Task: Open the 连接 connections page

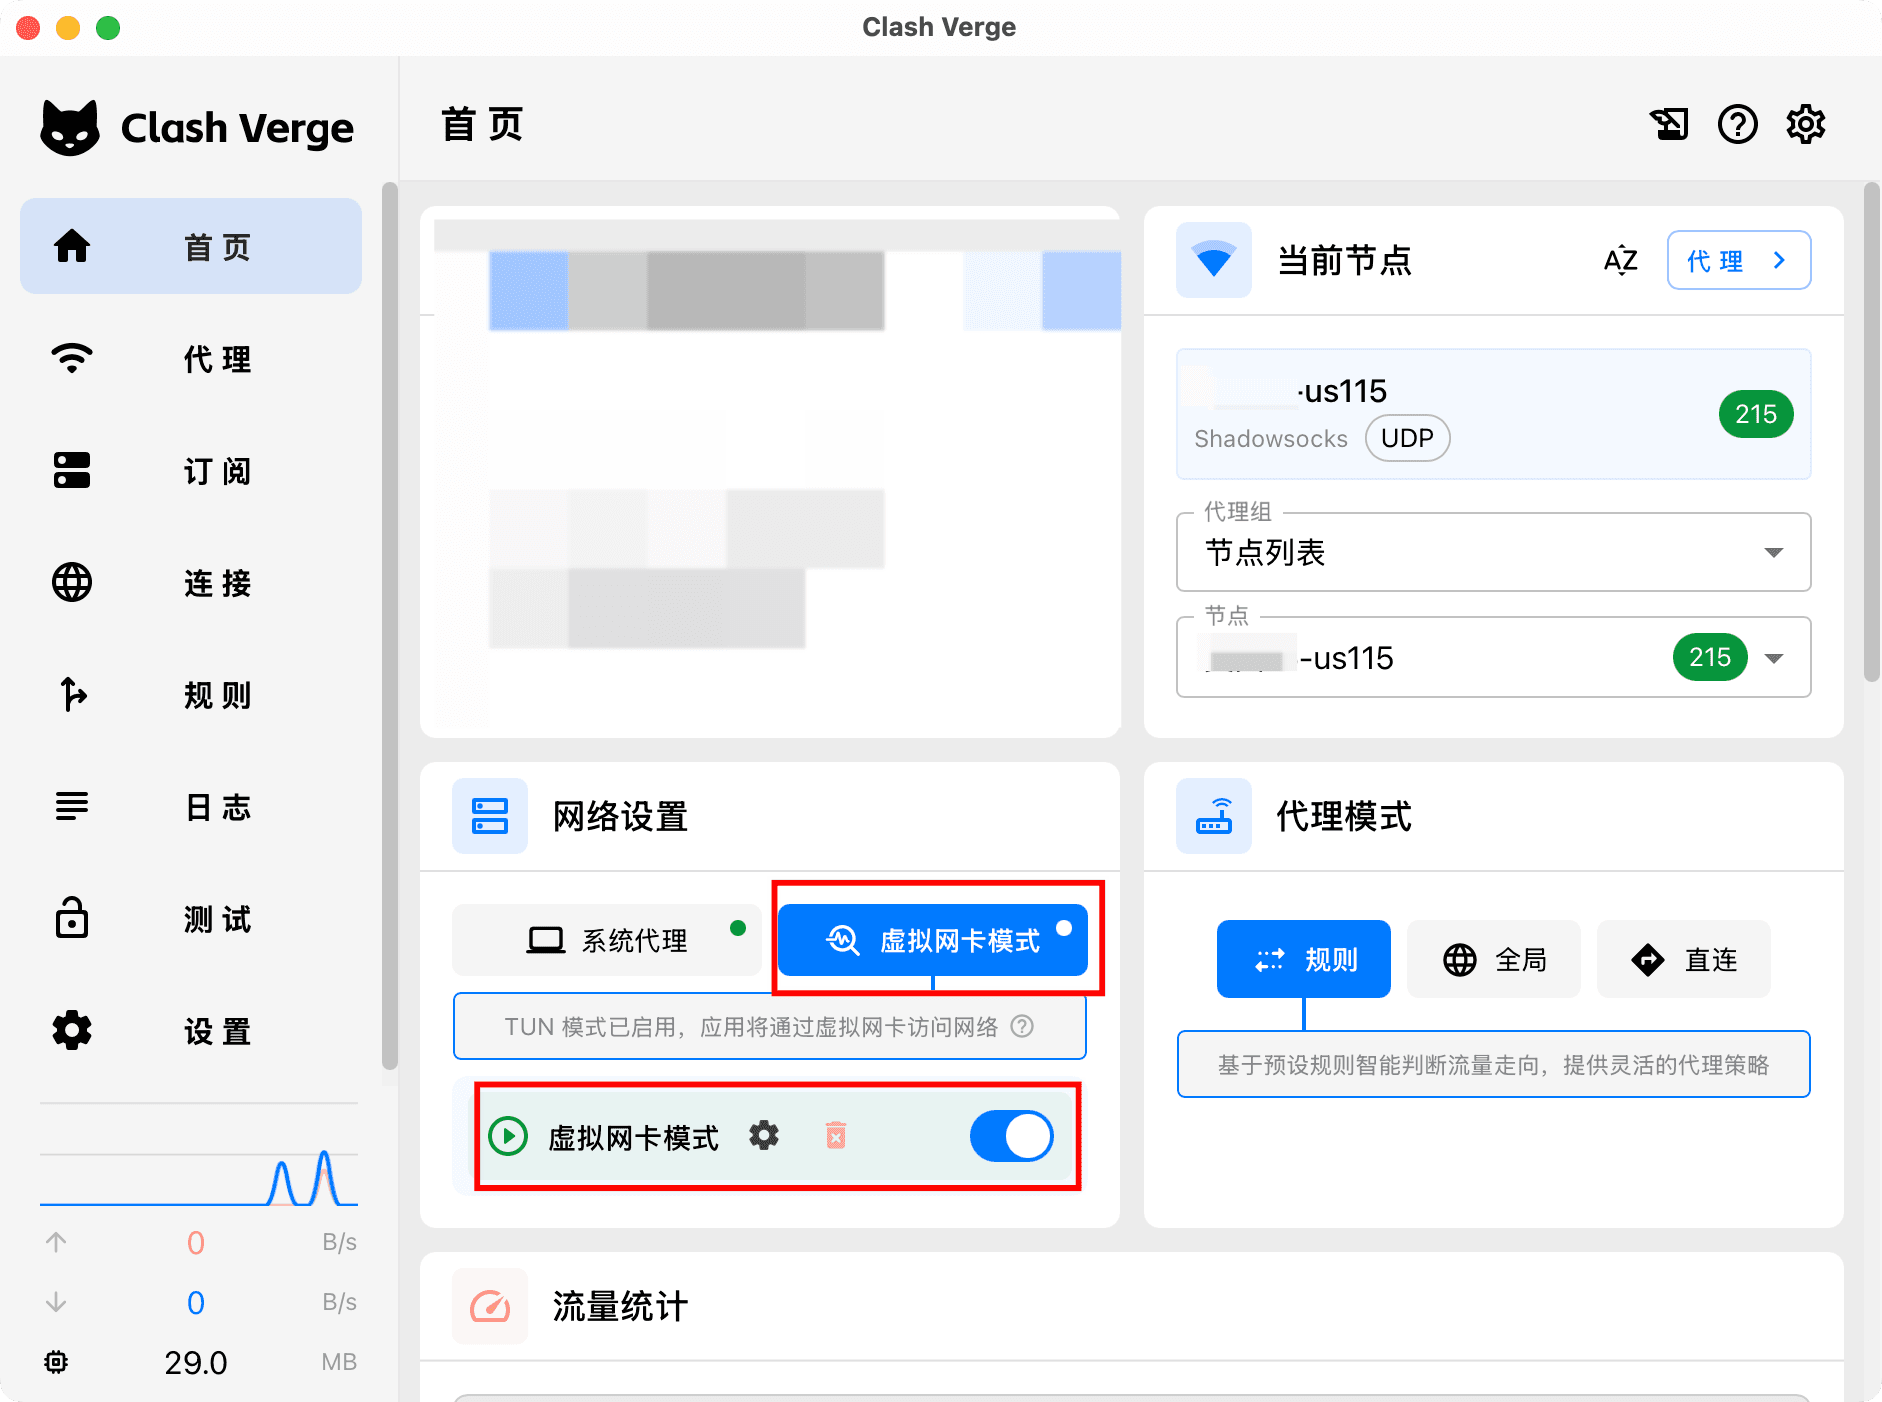Action: pos(191,582)
